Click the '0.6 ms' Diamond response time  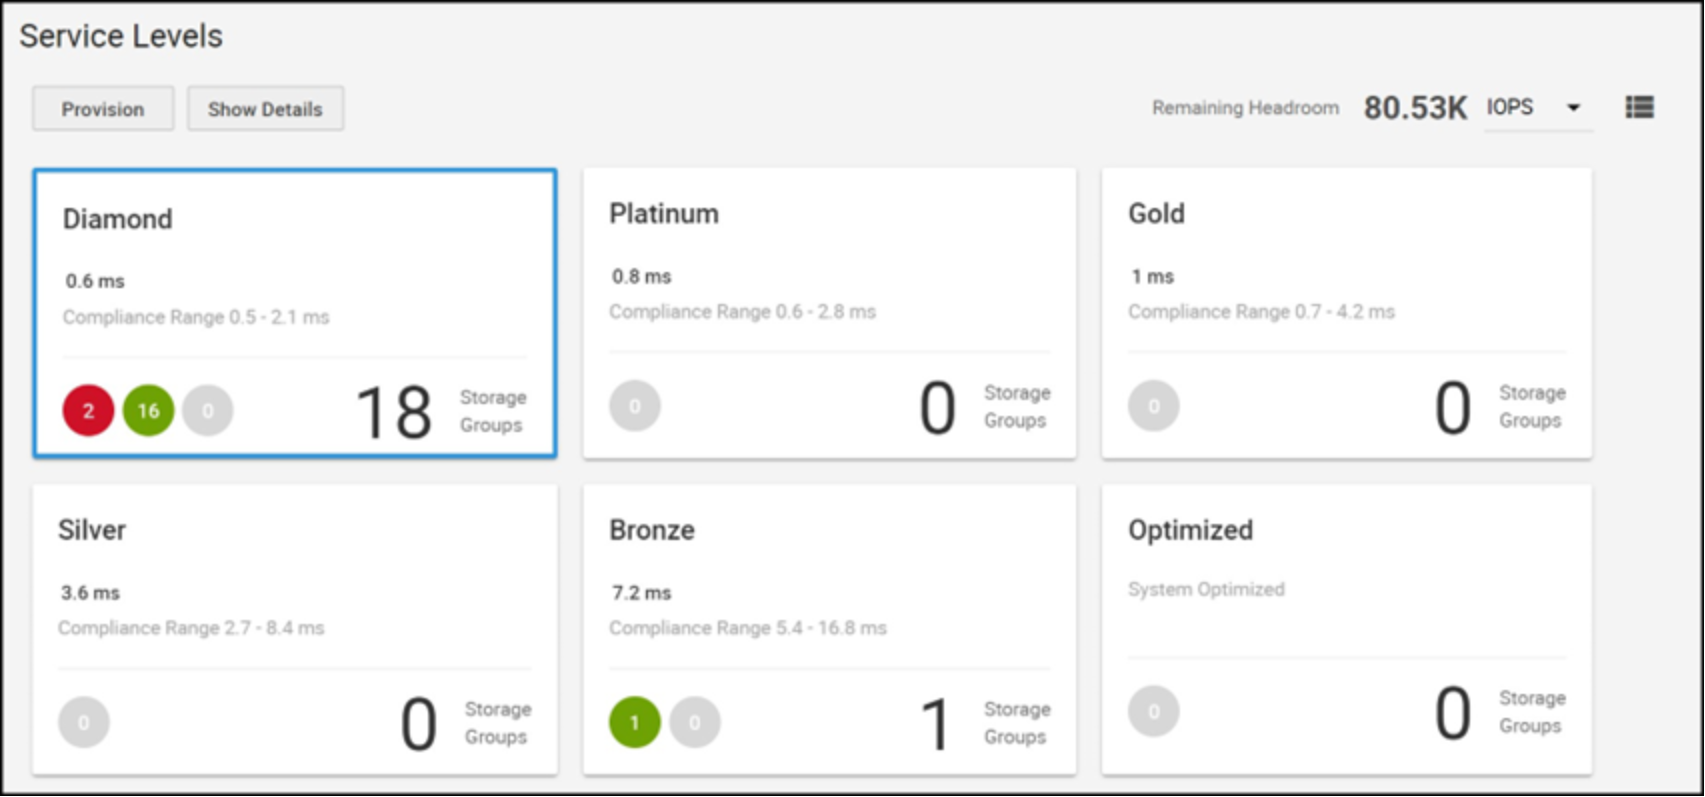coord(95,281)
